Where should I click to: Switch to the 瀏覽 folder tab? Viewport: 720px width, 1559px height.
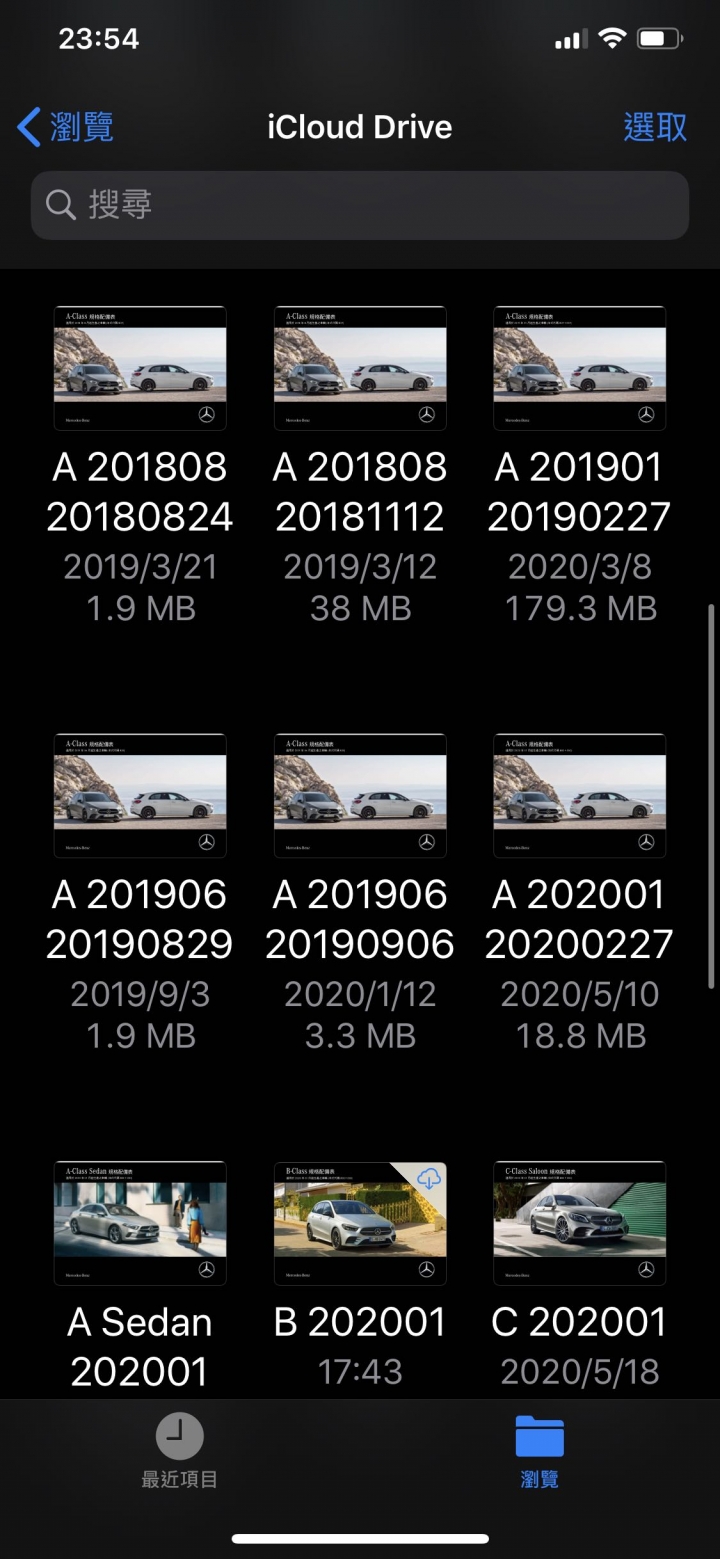click(540, 1452)
